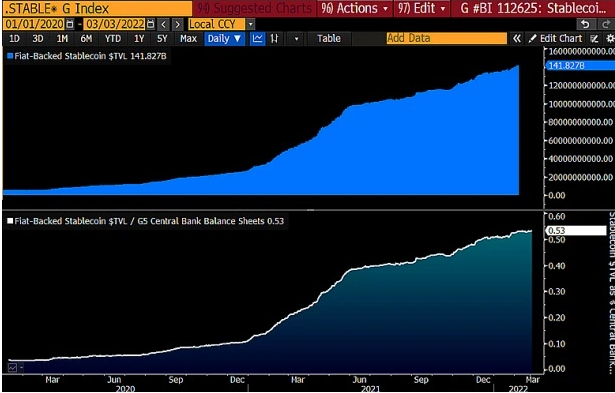Click white legend square of G5 ratio series
615x393 pixels.
(x=10, y=221)
